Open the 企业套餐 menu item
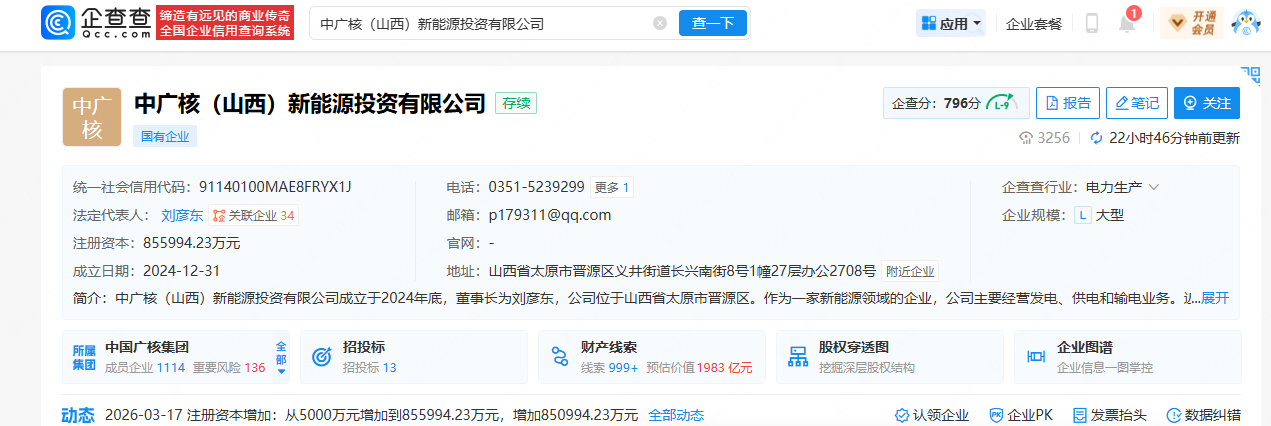 [x=1034, y=24]
